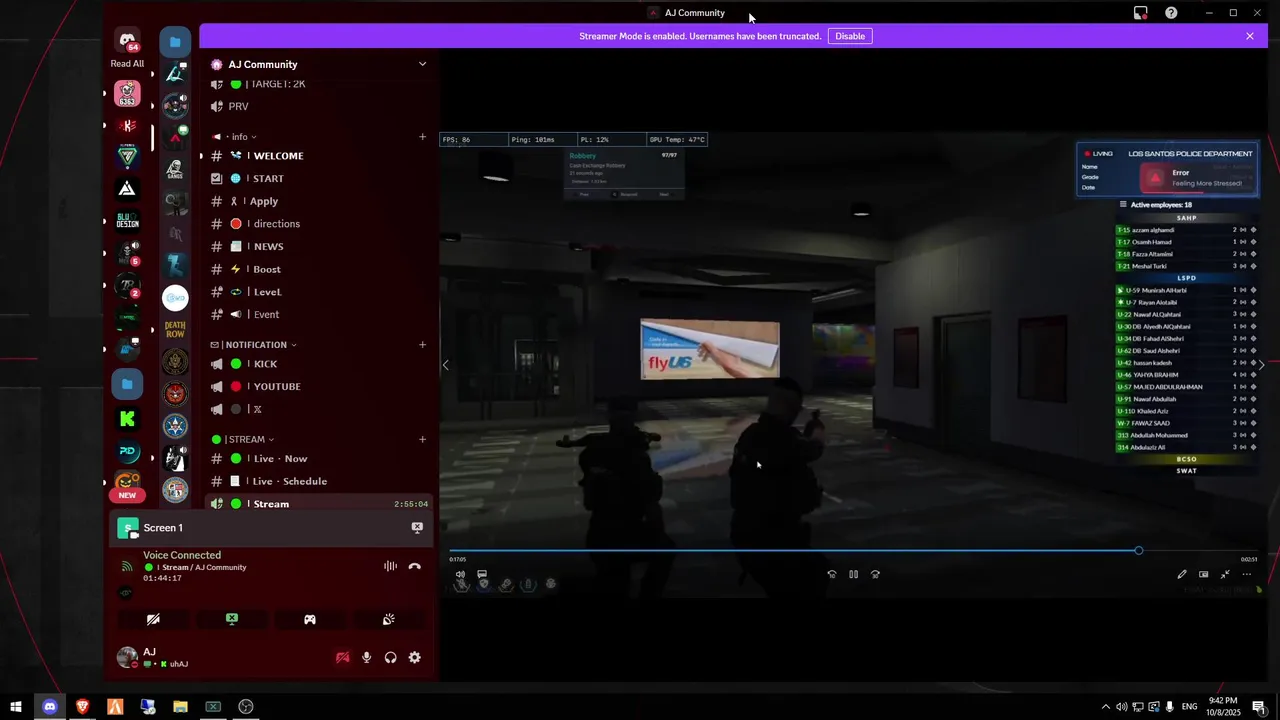The height and width of the screenshot is (720, 1280).
Task: Start an activity with controller icon
Action: coord(310,619)
